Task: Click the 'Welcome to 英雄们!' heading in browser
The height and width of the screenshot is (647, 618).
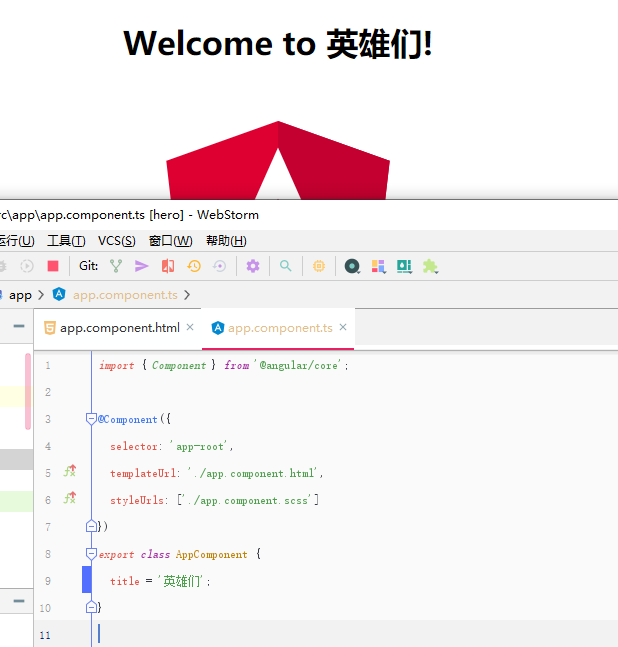Action: pyautogui.click(x=278, y=43)
